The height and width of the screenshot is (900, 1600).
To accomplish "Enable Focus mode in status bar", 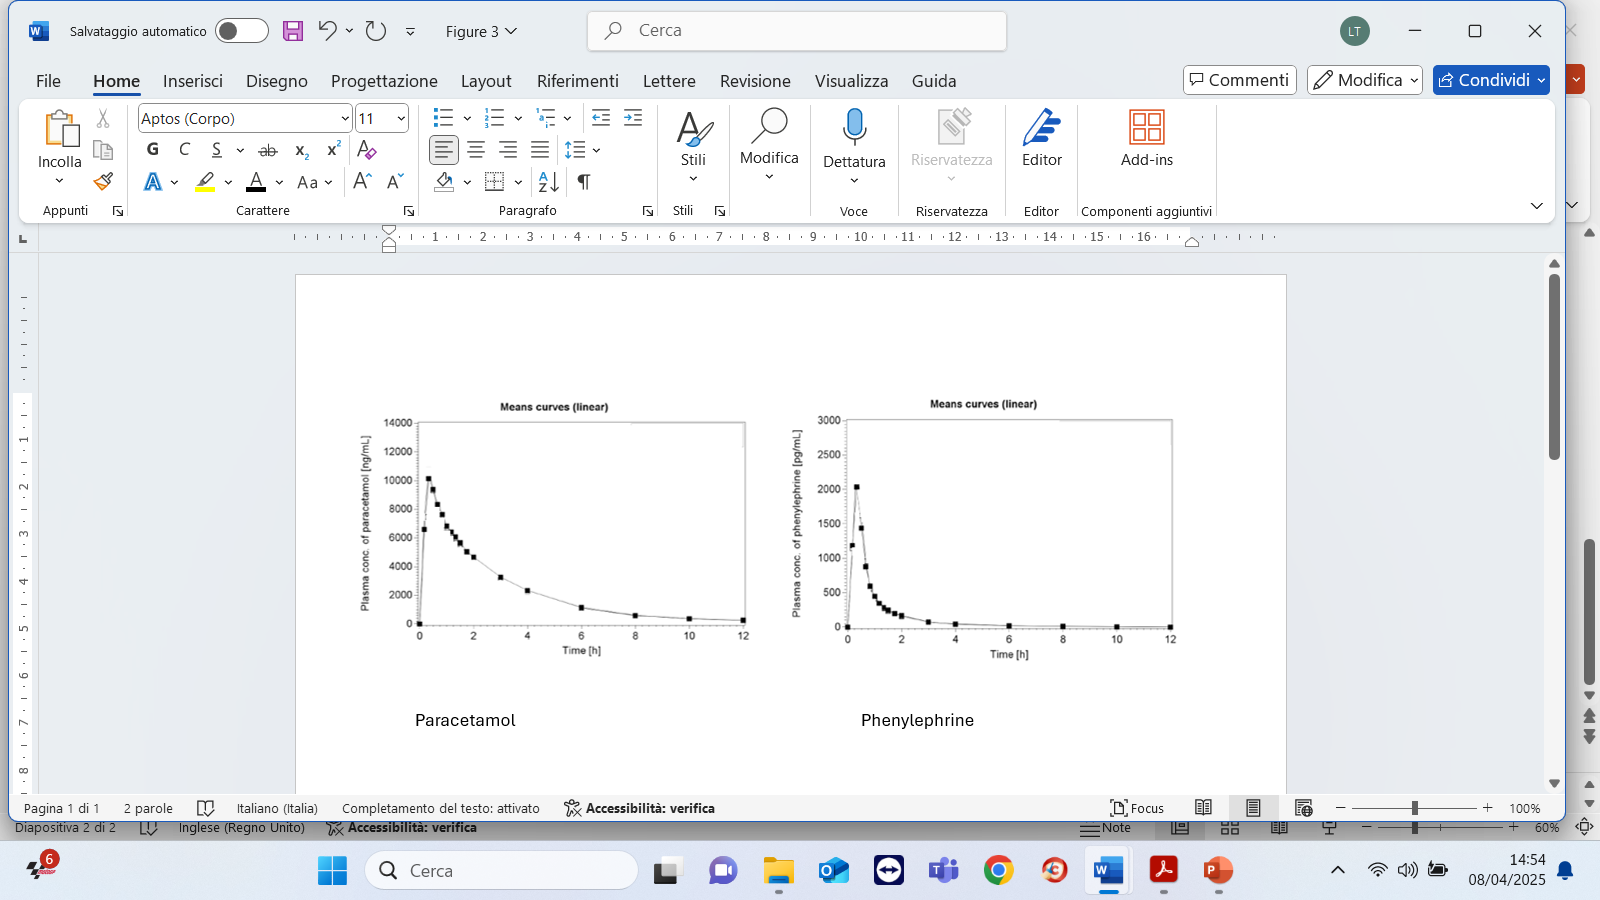I will pos(1137,808).
